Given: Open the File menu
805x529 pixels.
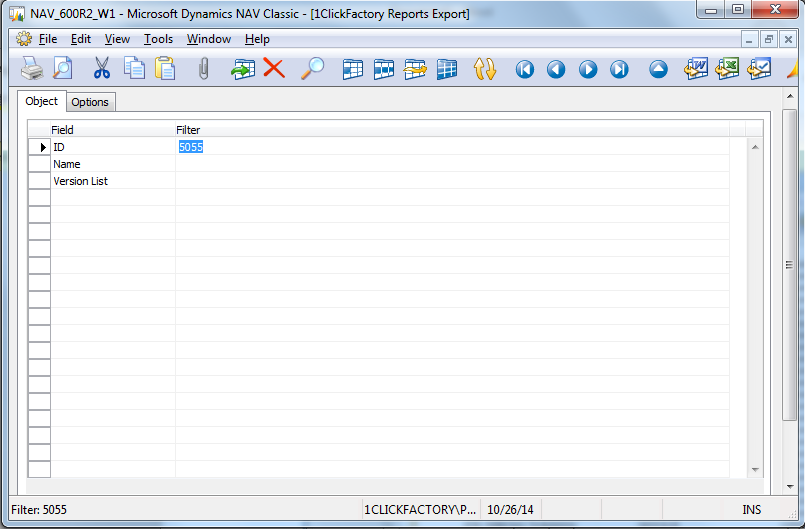Looking at the screenshot, I should point(48,39).
